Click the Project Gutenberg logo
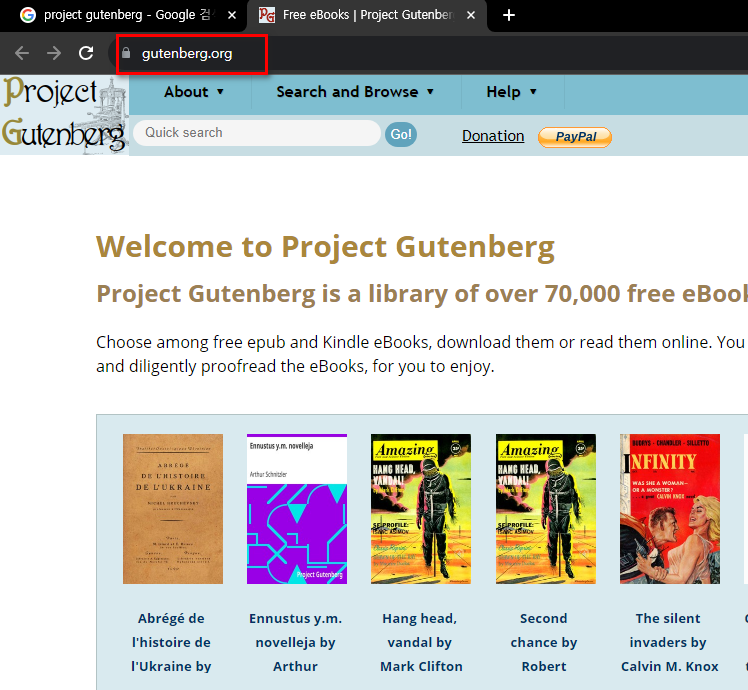The height and width of the screenshot is (690, 748). [x=64, y=115]
